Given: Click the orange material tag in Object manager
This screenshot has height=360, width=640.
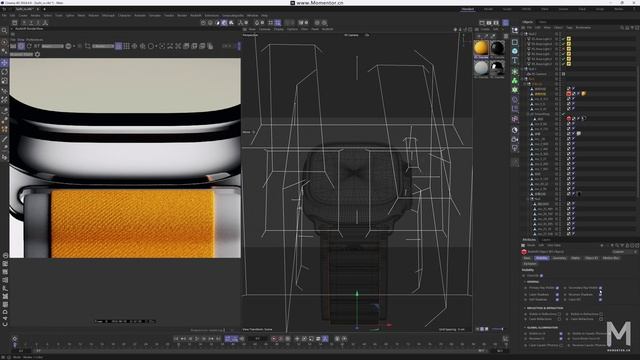Looking at the screenshot, I should 584,93.
